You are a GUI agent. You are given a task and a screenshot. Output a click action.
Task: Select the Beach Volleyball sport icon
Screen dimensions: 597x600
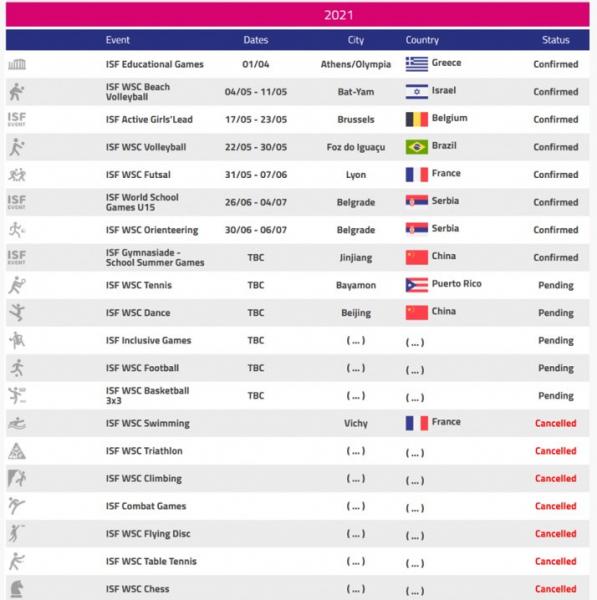[x=16, y=92]
